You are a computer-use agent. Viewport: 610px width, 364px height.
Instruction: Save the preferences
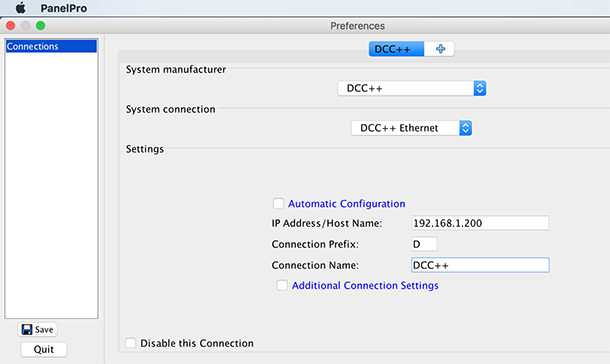pyautogui.click(x=38, y=329)
